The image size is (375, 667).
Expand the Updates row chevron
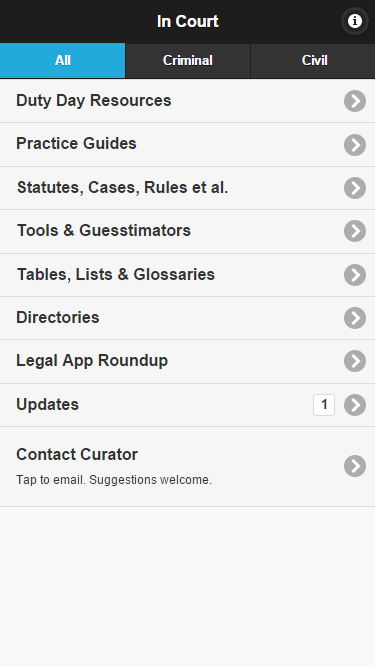point(355,405)
